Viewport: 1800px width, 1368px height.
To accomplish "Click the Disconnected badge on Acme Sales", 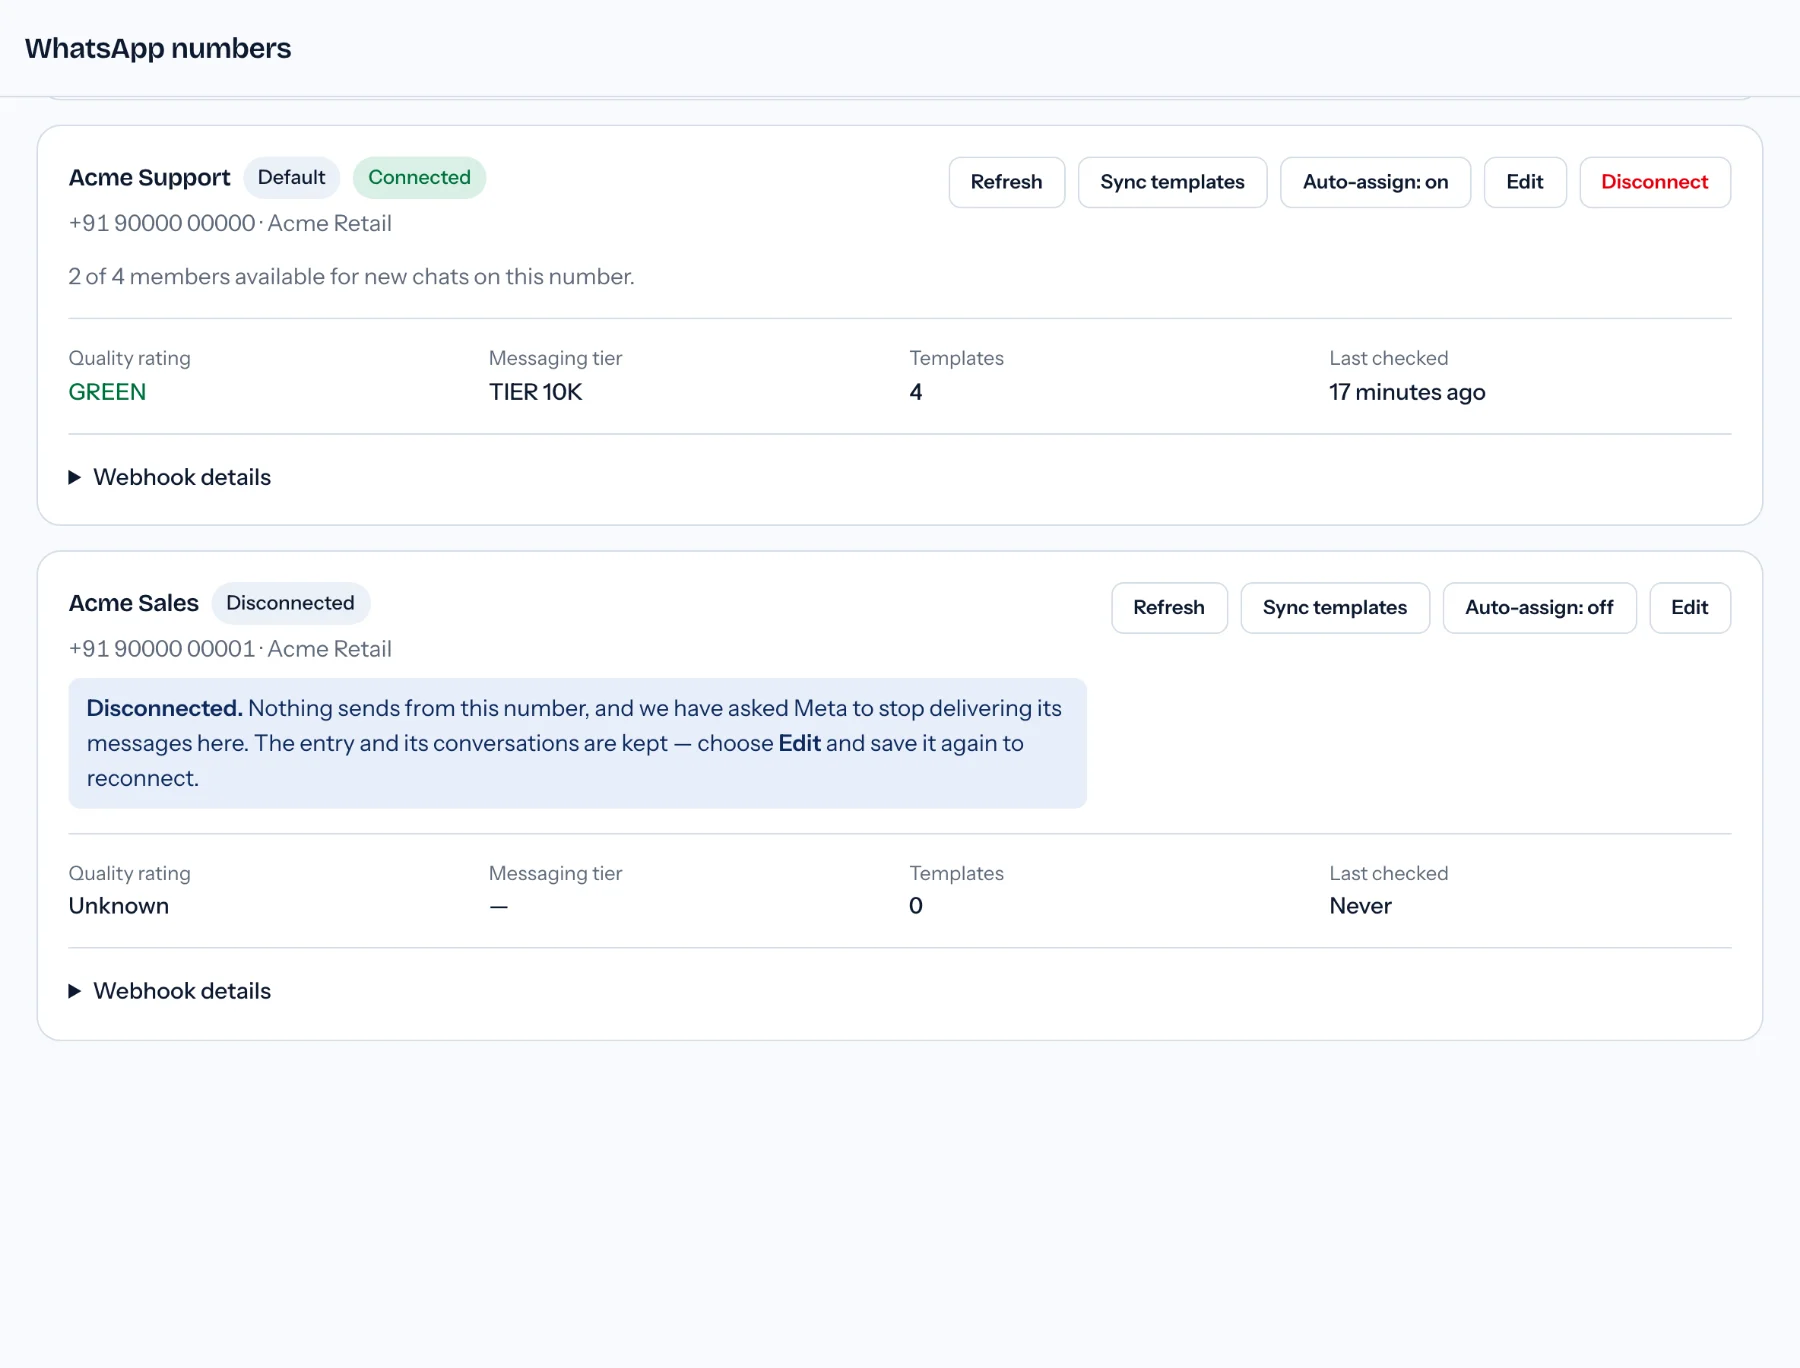I will click(x=290, y=603).
